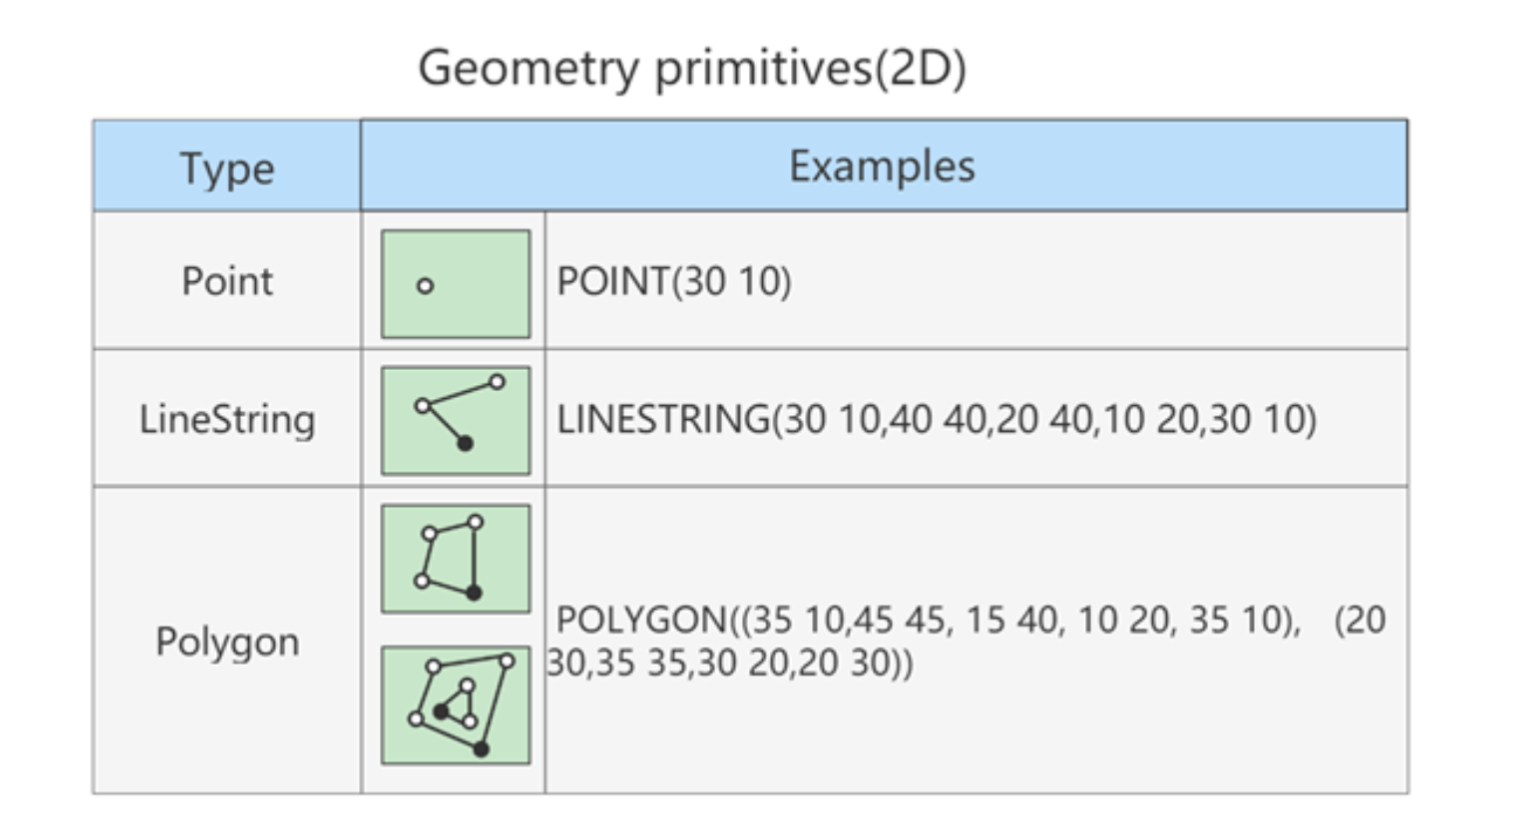Click the filled black vertex of simple Polygon
Viewport: 1519px width, 813px height.
[474, 592]
